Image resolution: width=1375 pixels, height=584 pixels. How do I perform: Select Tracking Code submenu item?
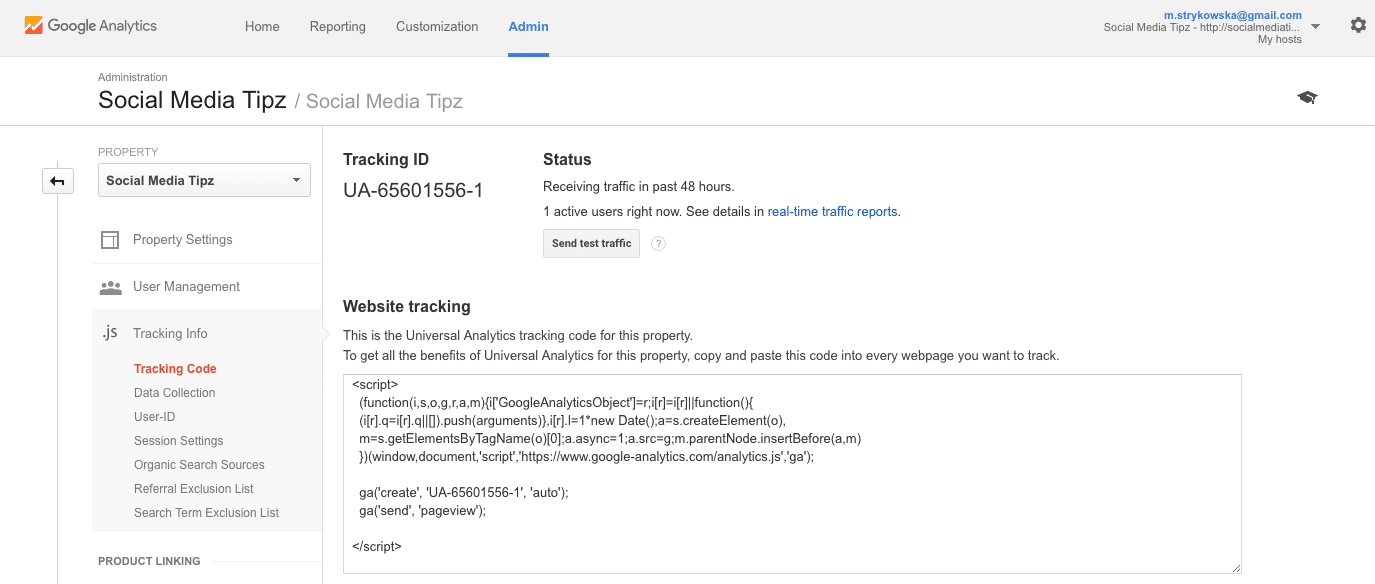tap(175, 369)
